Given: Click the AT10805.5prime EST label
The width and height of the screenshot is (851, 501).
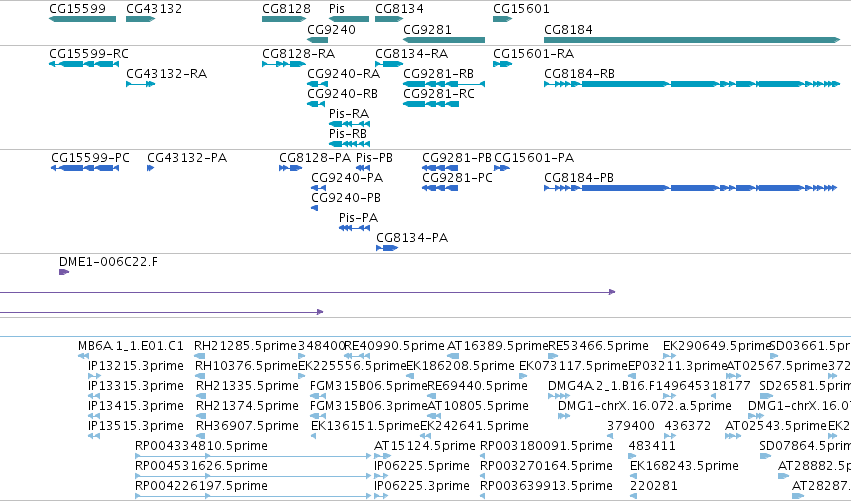Looking at the screenshot, I should [478, 406].
